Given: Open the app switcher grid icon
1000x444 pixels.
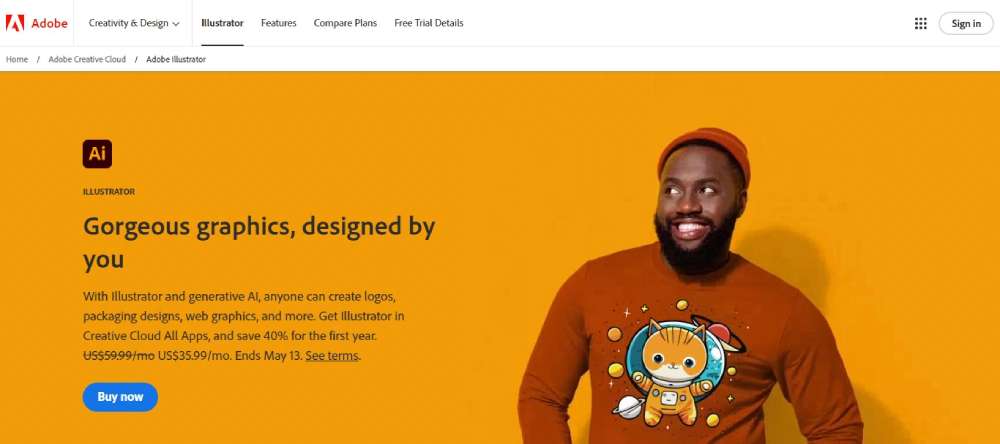Looking at the screenshot, I should coord(920,23).
